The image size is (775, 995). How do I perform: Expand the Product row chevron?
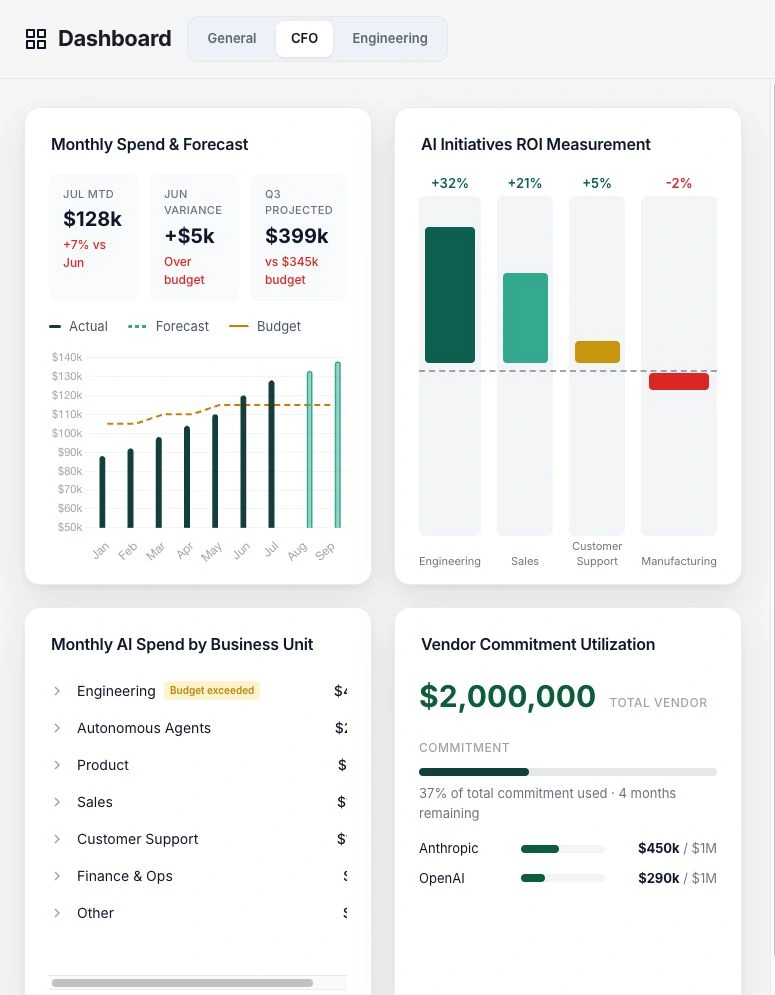pos(57,765)
